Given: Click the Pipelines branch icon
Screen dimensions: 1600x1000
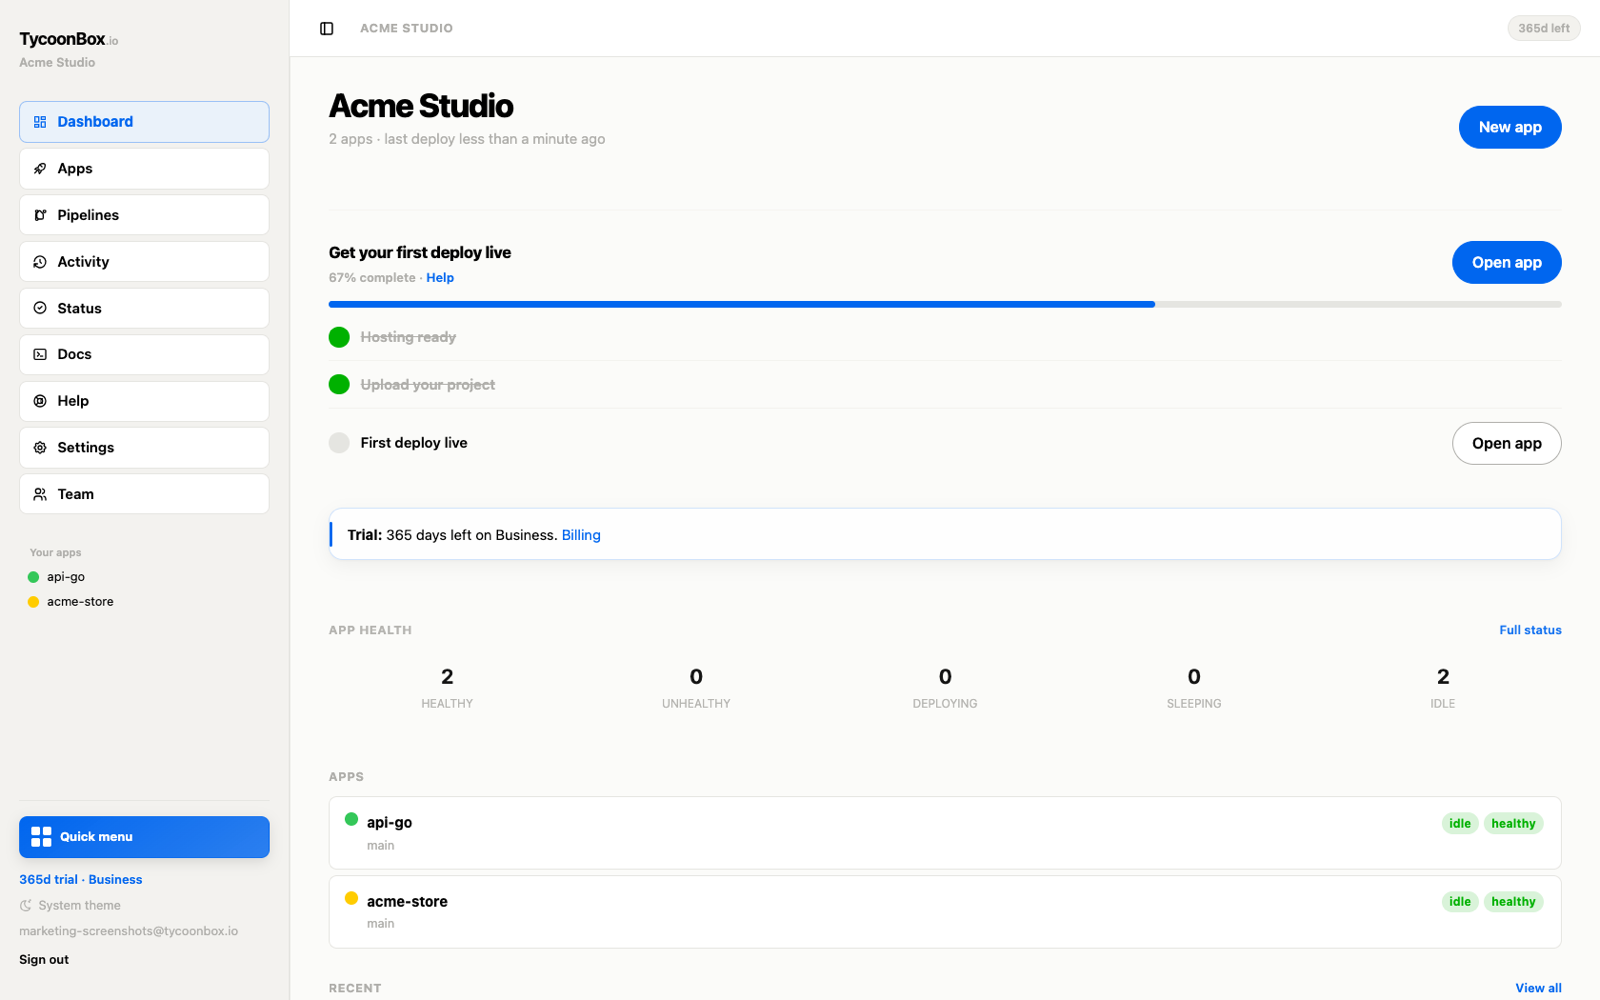Looking at the screenshot, I should (x=40, y=215).
